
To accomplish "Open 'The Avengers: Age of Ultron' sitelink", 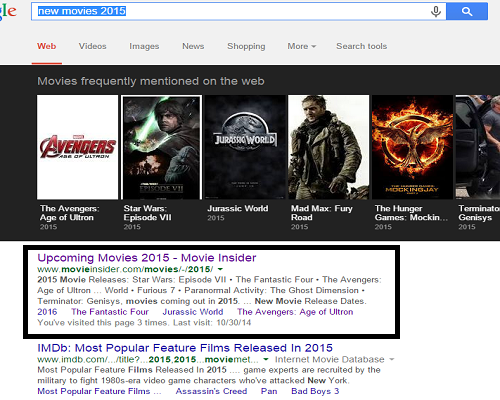I will tap(295, 312).
